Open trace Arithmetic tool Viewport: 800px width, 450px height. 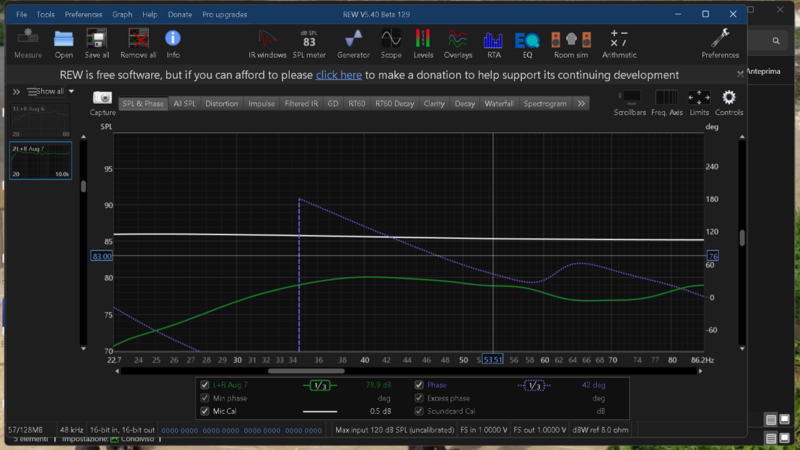pyautogui.click(x=619, y=43)
